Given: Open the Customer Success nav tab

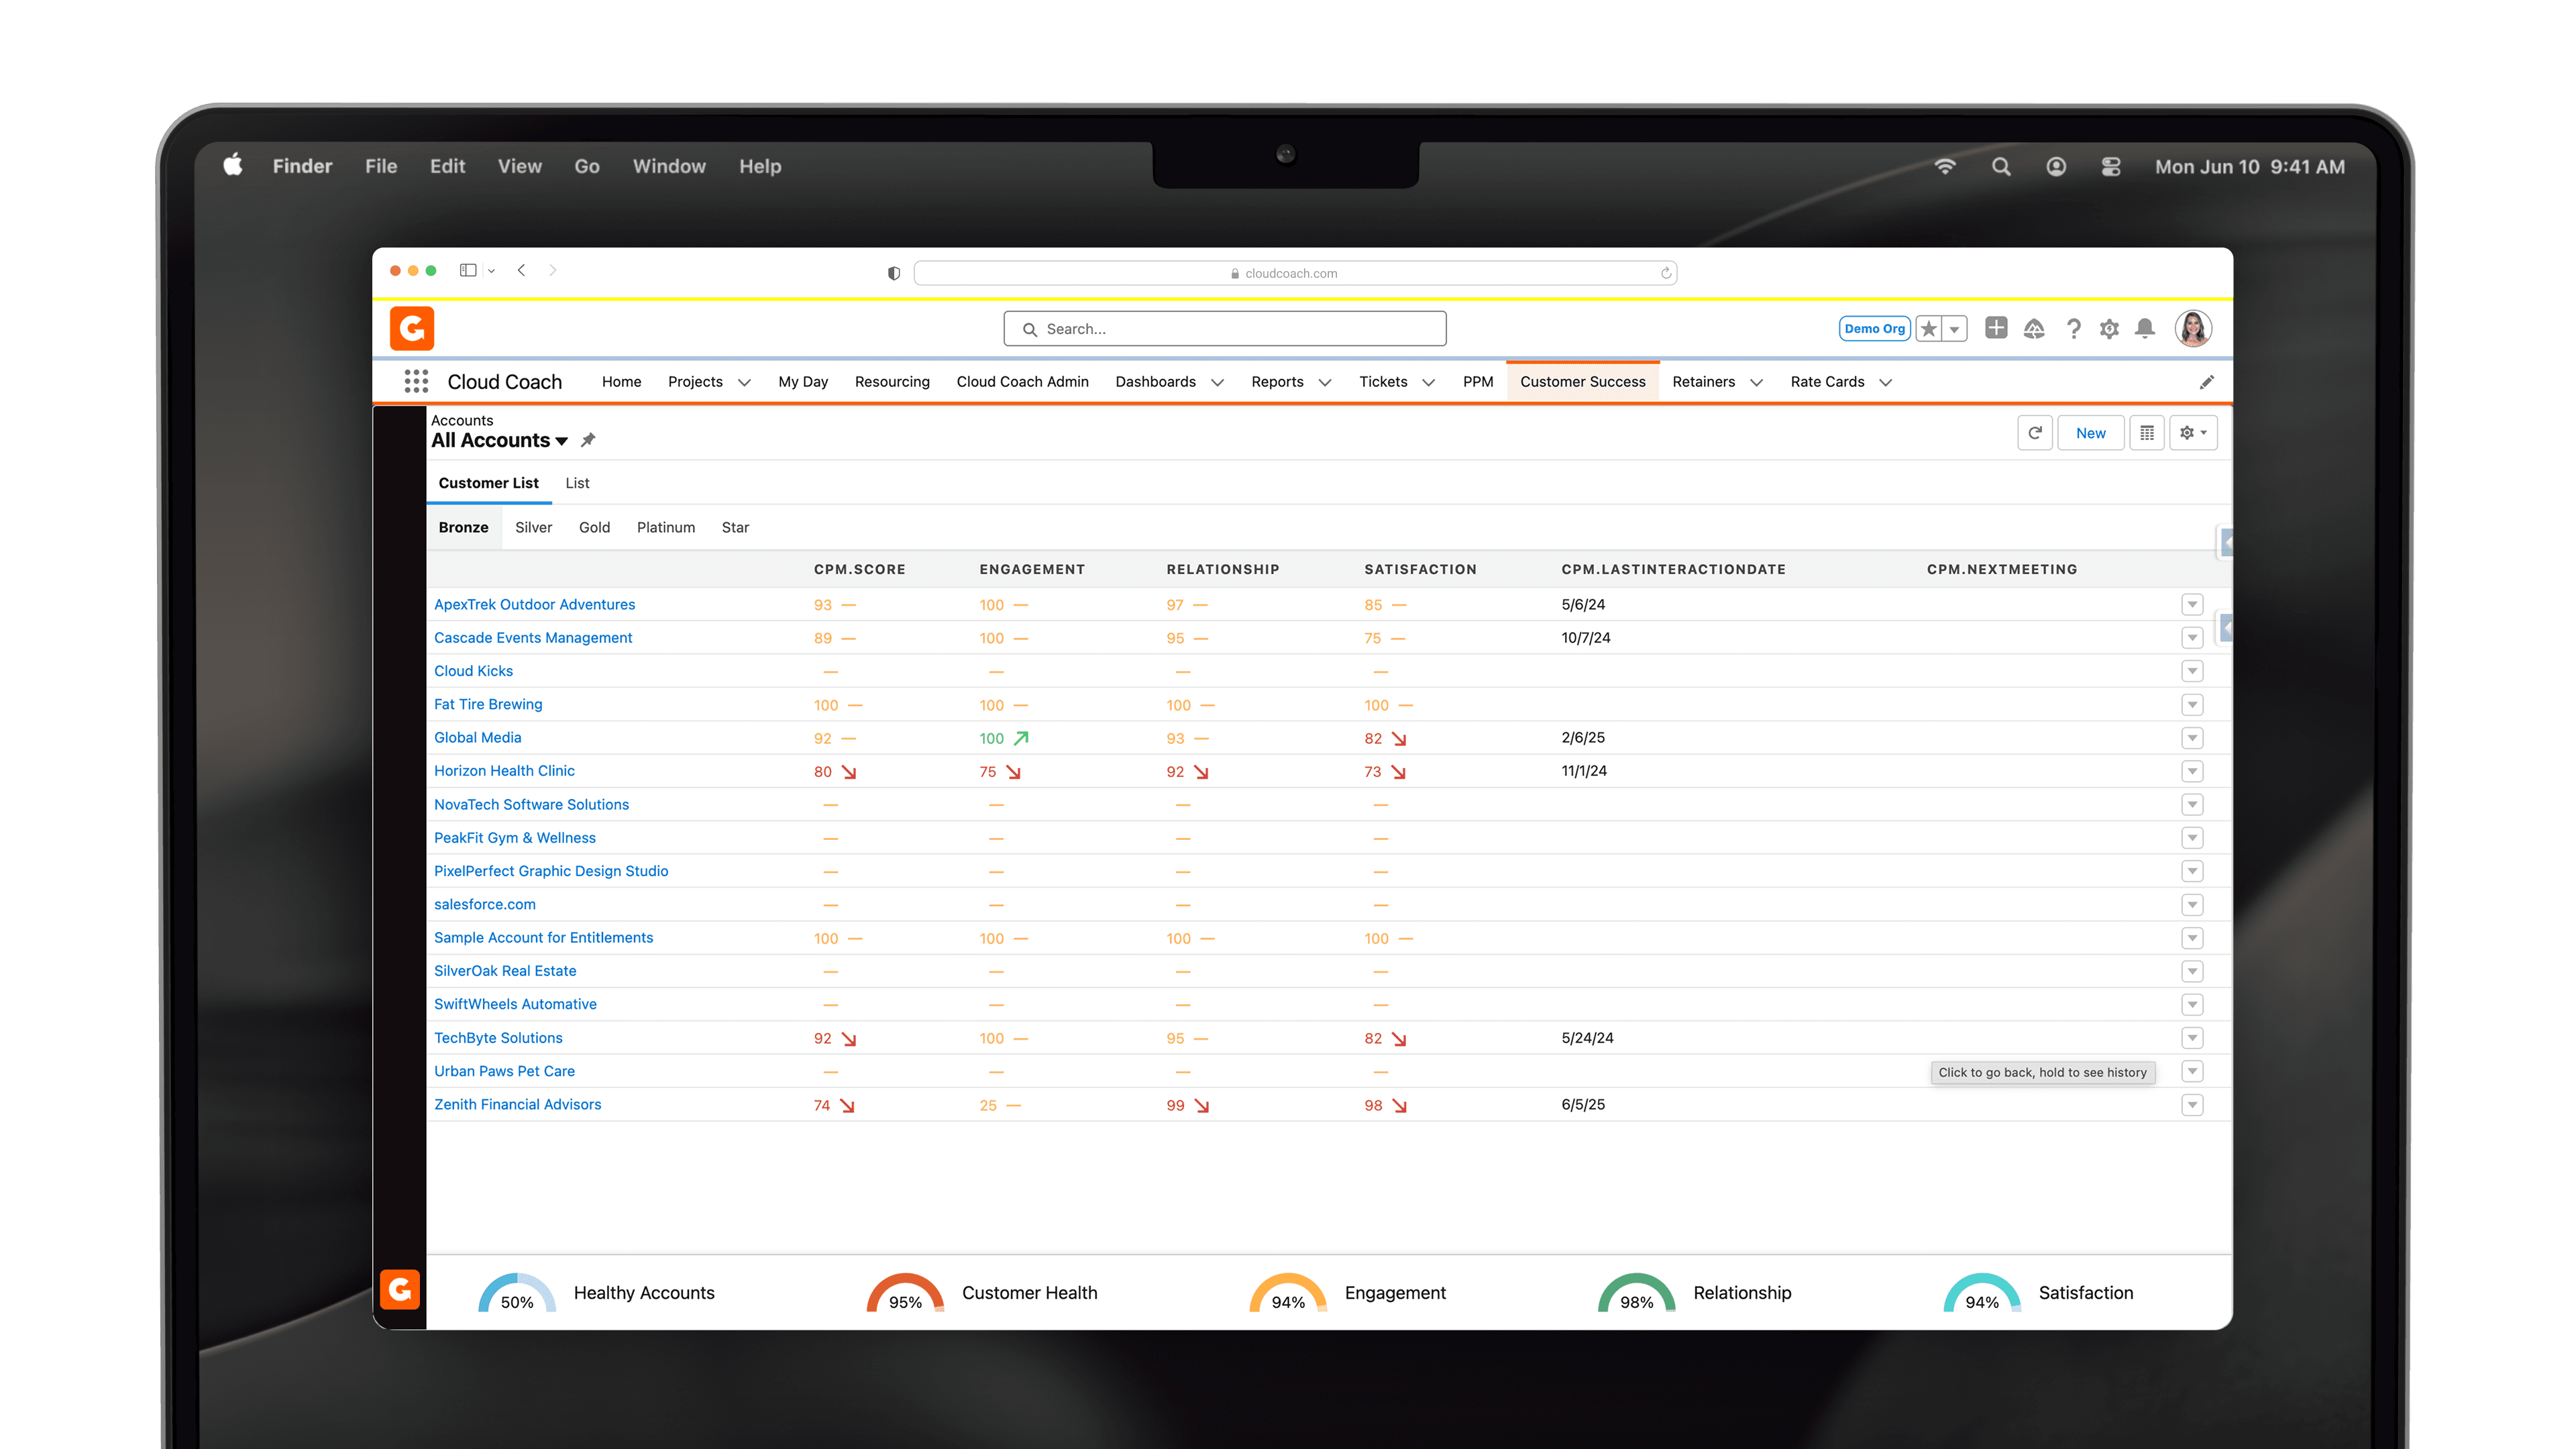Looking at the screenshot, I should (x=1583, y=382).
